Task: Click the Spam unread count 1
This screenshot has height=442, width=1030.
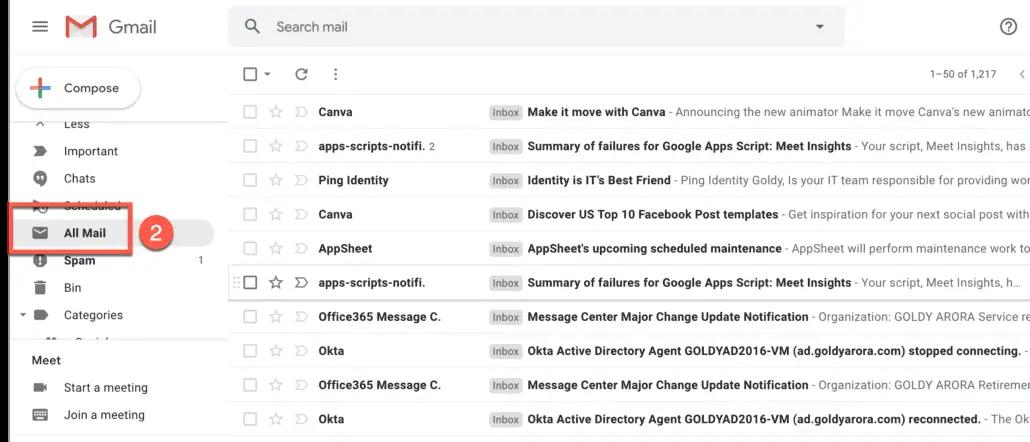Action: click(x=200, y=261)
